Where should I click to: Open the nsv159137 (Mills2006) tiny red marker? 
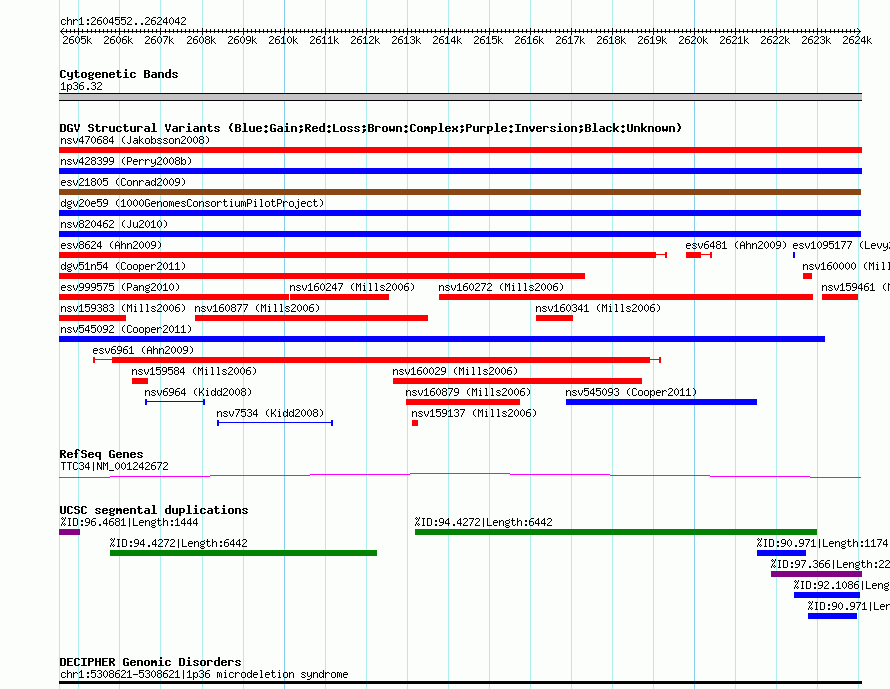tap(415, 423)
